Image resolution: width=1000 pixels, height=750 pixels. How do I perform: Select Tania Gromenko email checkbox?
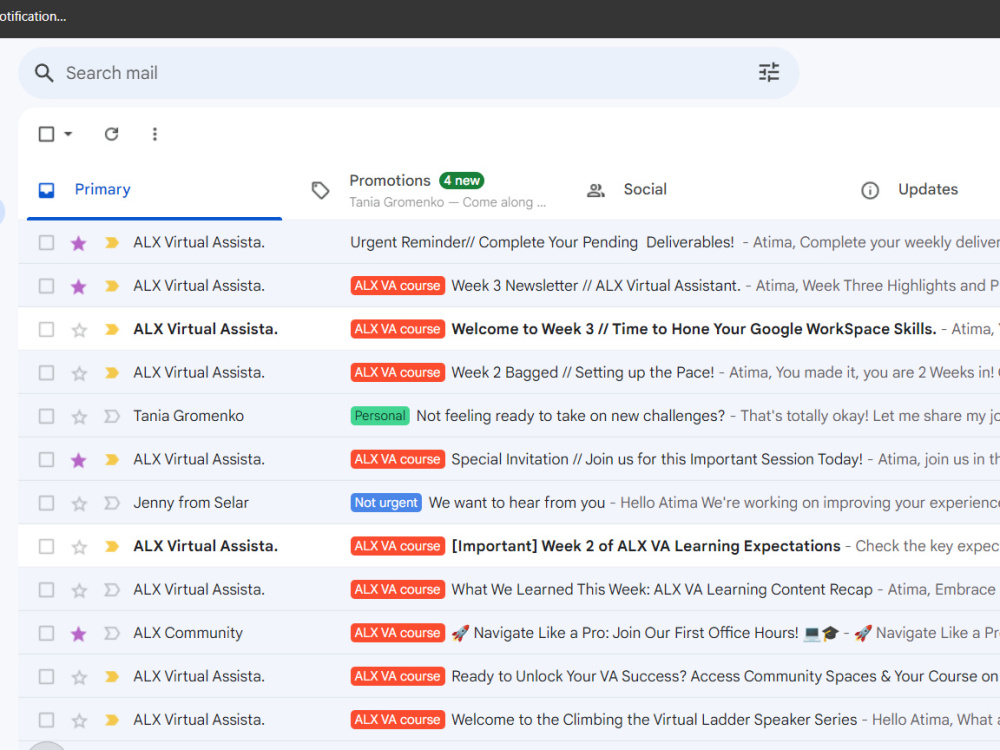pyautogui.click(x=46, y=416)
